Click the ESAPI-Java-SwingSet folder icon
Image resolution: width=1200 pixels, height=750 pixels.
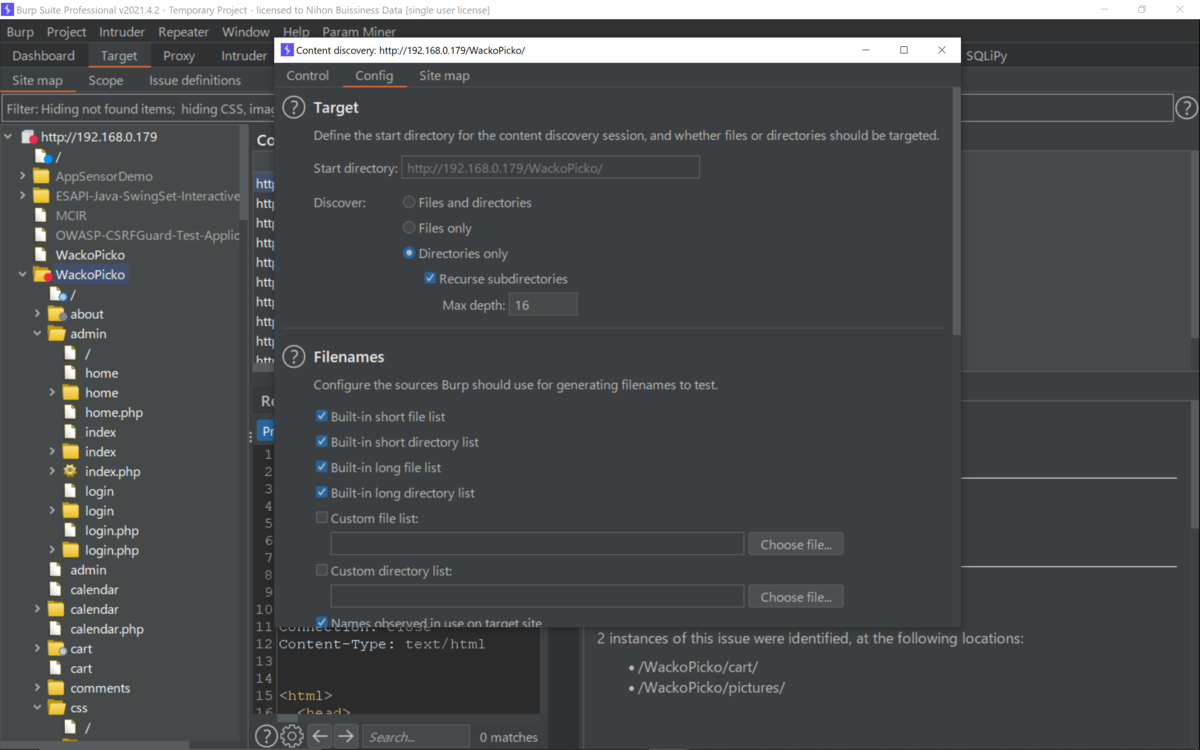pos(41,196)
